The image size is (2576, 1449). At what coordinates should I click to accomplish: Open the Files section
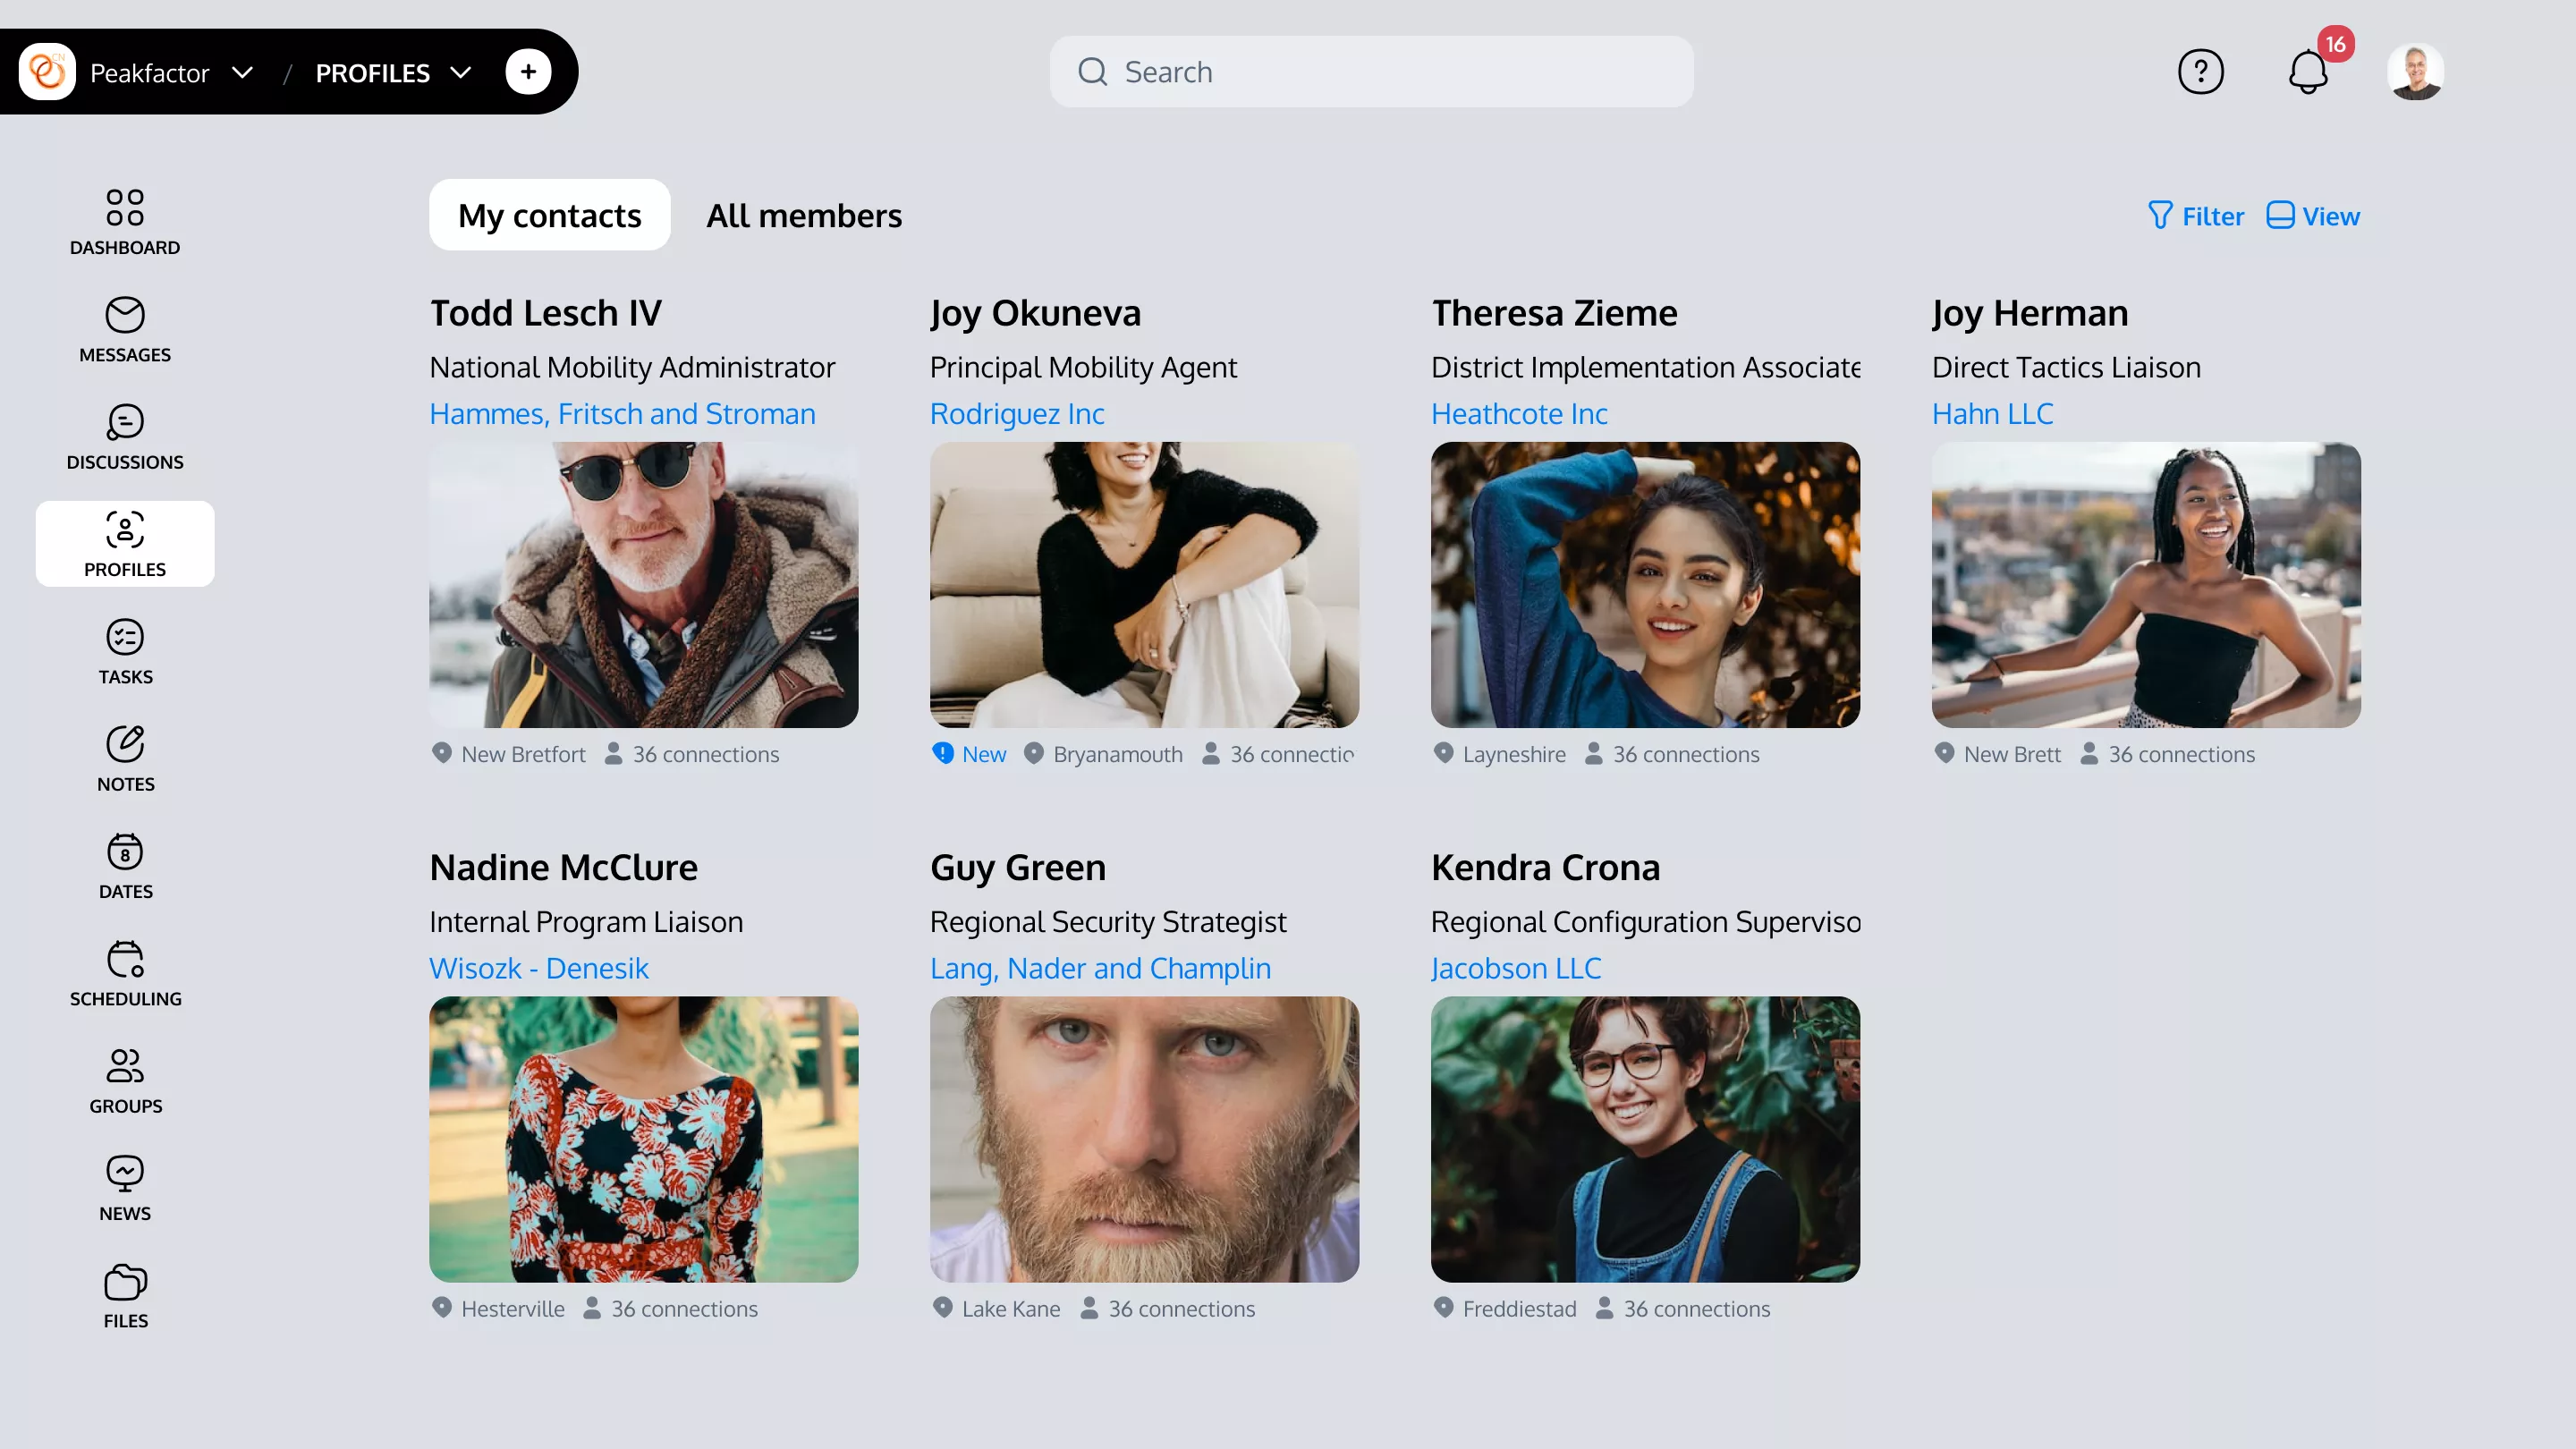(124, 1294)
